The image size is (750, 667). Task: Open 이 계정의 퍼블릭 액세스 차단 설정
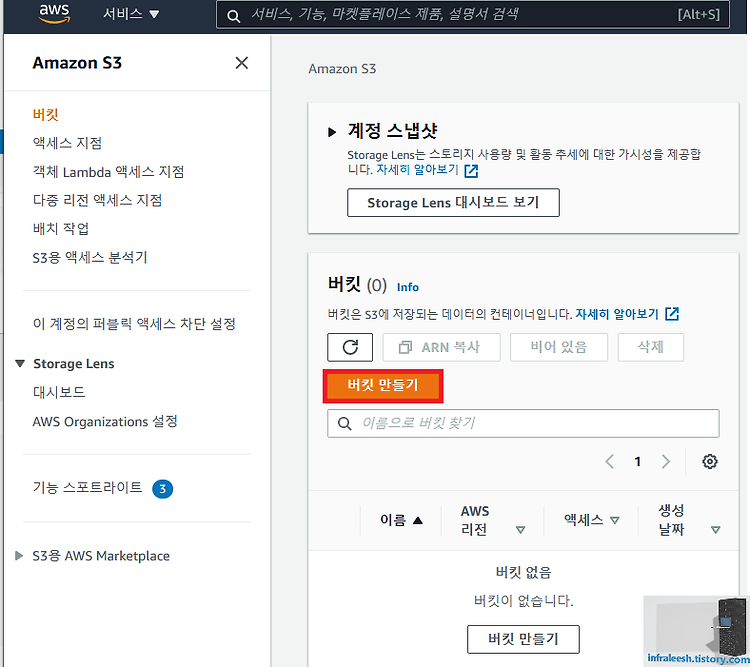click(x=134, y=324)
